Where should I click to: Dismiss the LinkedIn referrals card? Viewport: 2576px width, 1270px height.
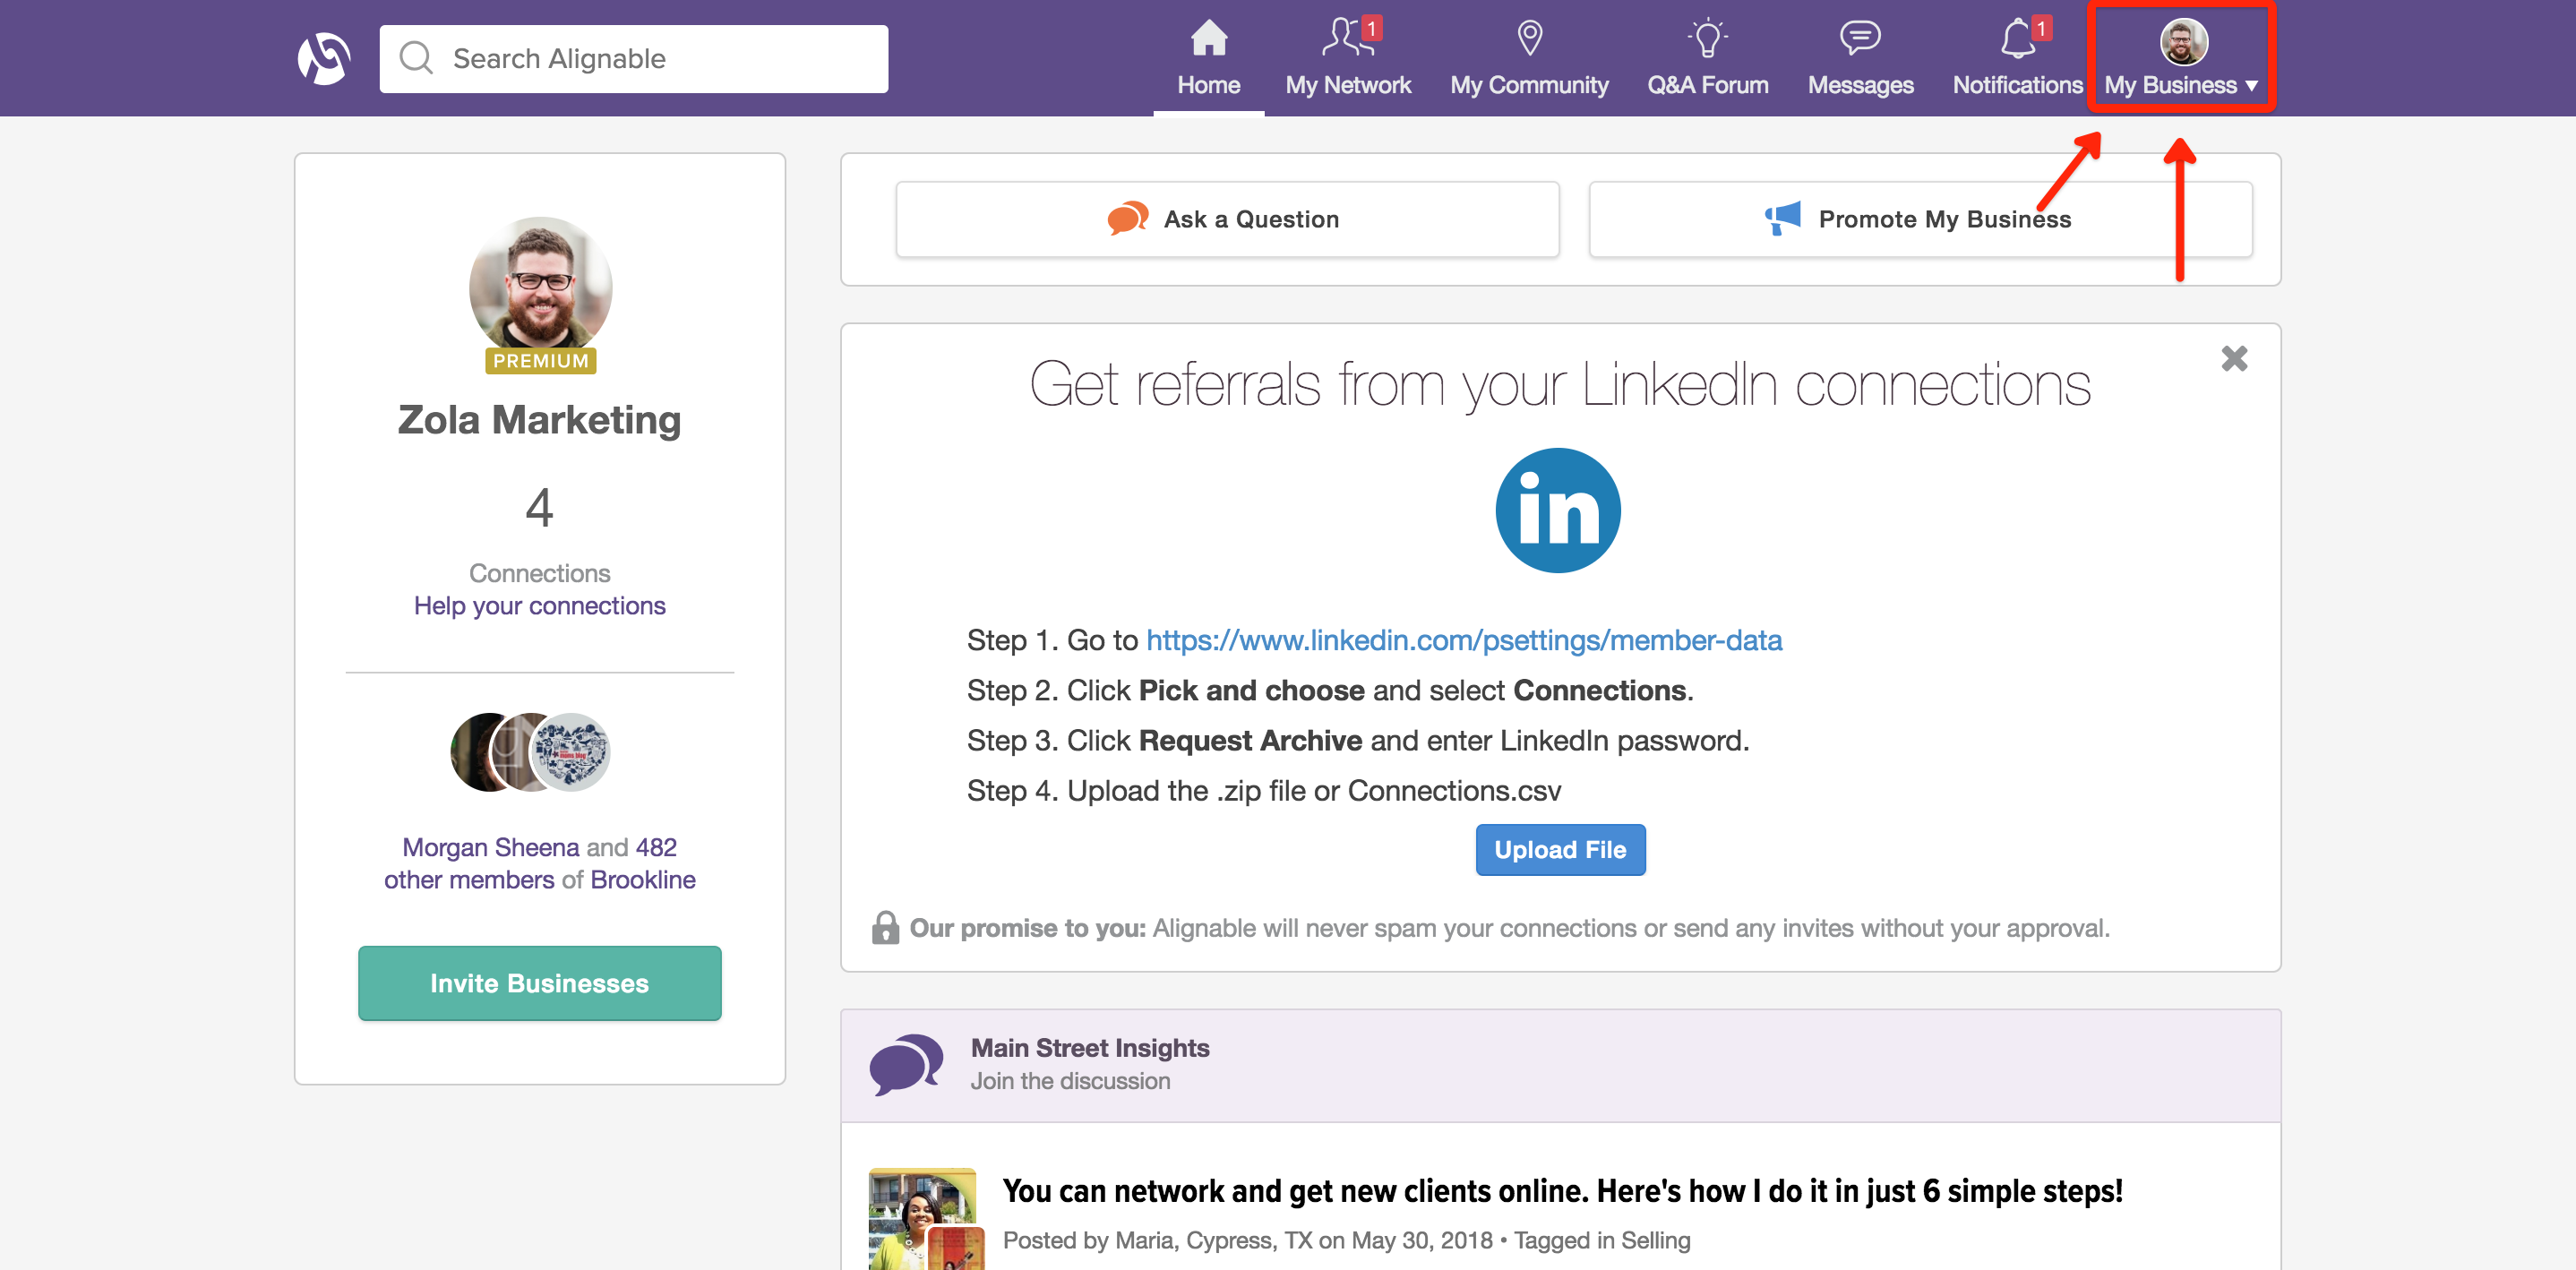(2234, 358)
